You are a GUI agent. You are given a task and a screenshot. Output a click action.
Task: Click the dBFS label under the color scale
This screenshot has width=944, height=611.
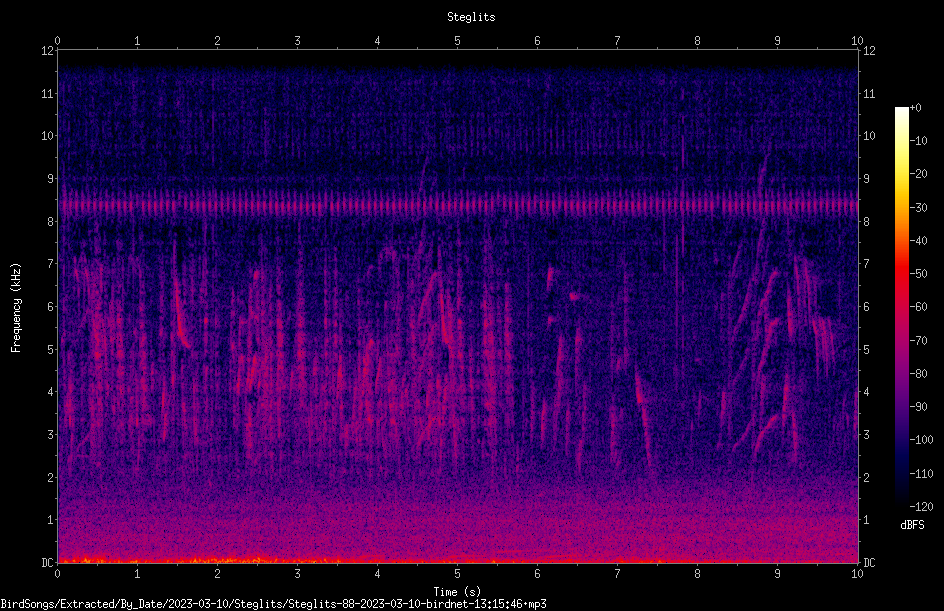[x=912, y=525]
